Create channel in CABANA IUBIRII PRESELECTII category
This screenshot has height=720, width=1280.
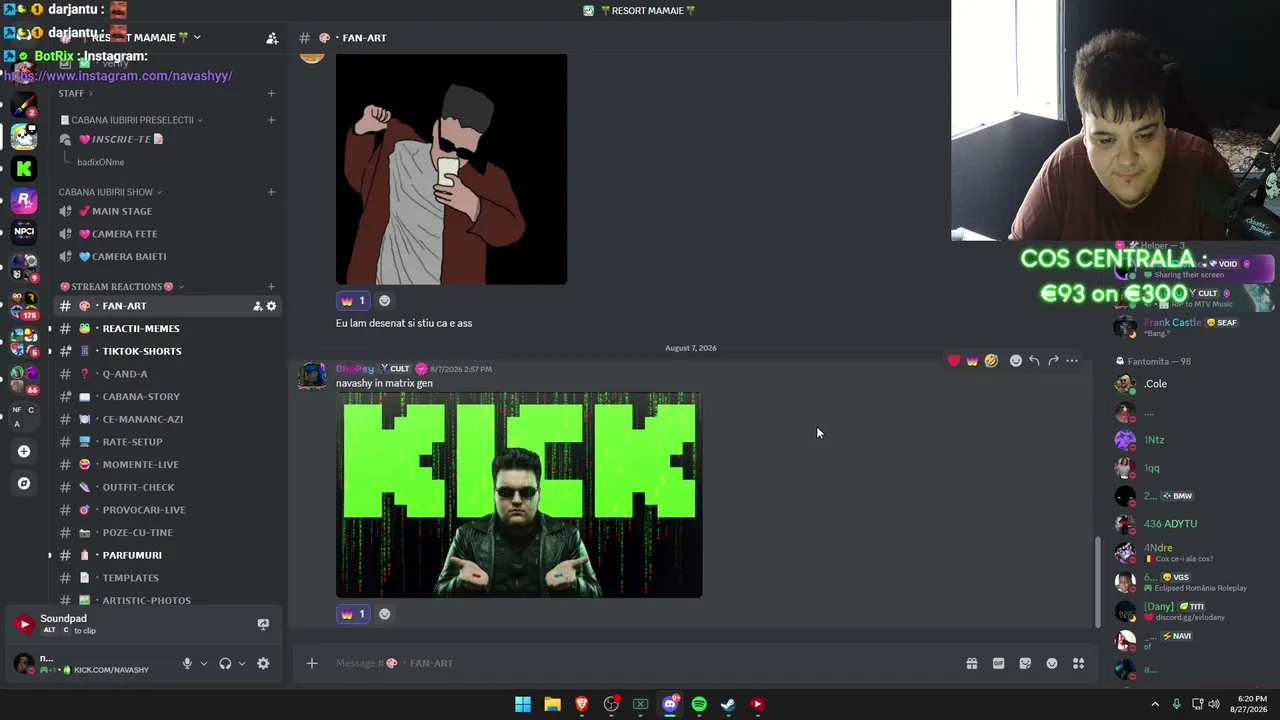coord(271,120)
